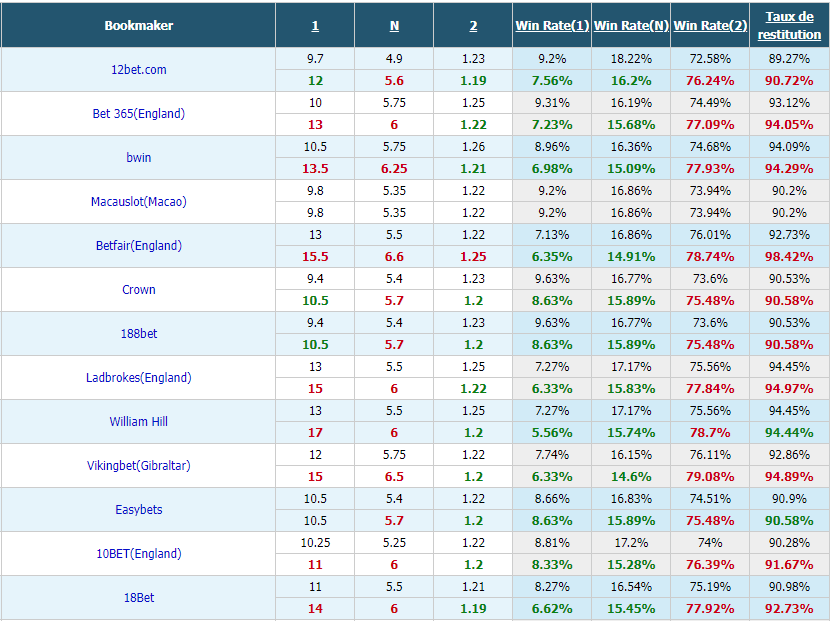The height and width of the screenshot is (621, 831).
Task: Select 10BET restitution value 91.67%
Action: click(789, 564)
